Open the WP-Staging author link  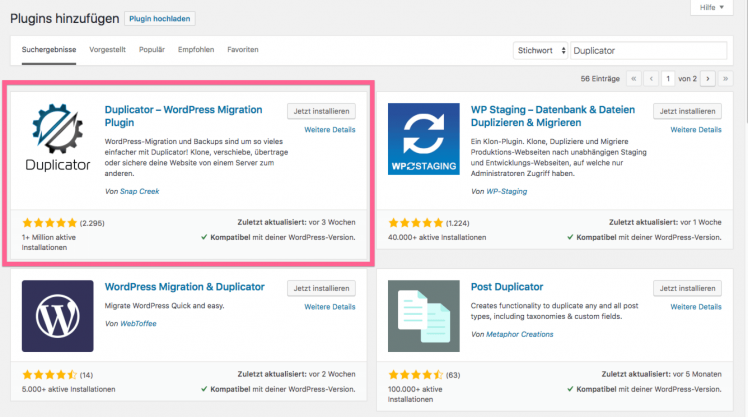pyautogui.click(x=507, y=191)
